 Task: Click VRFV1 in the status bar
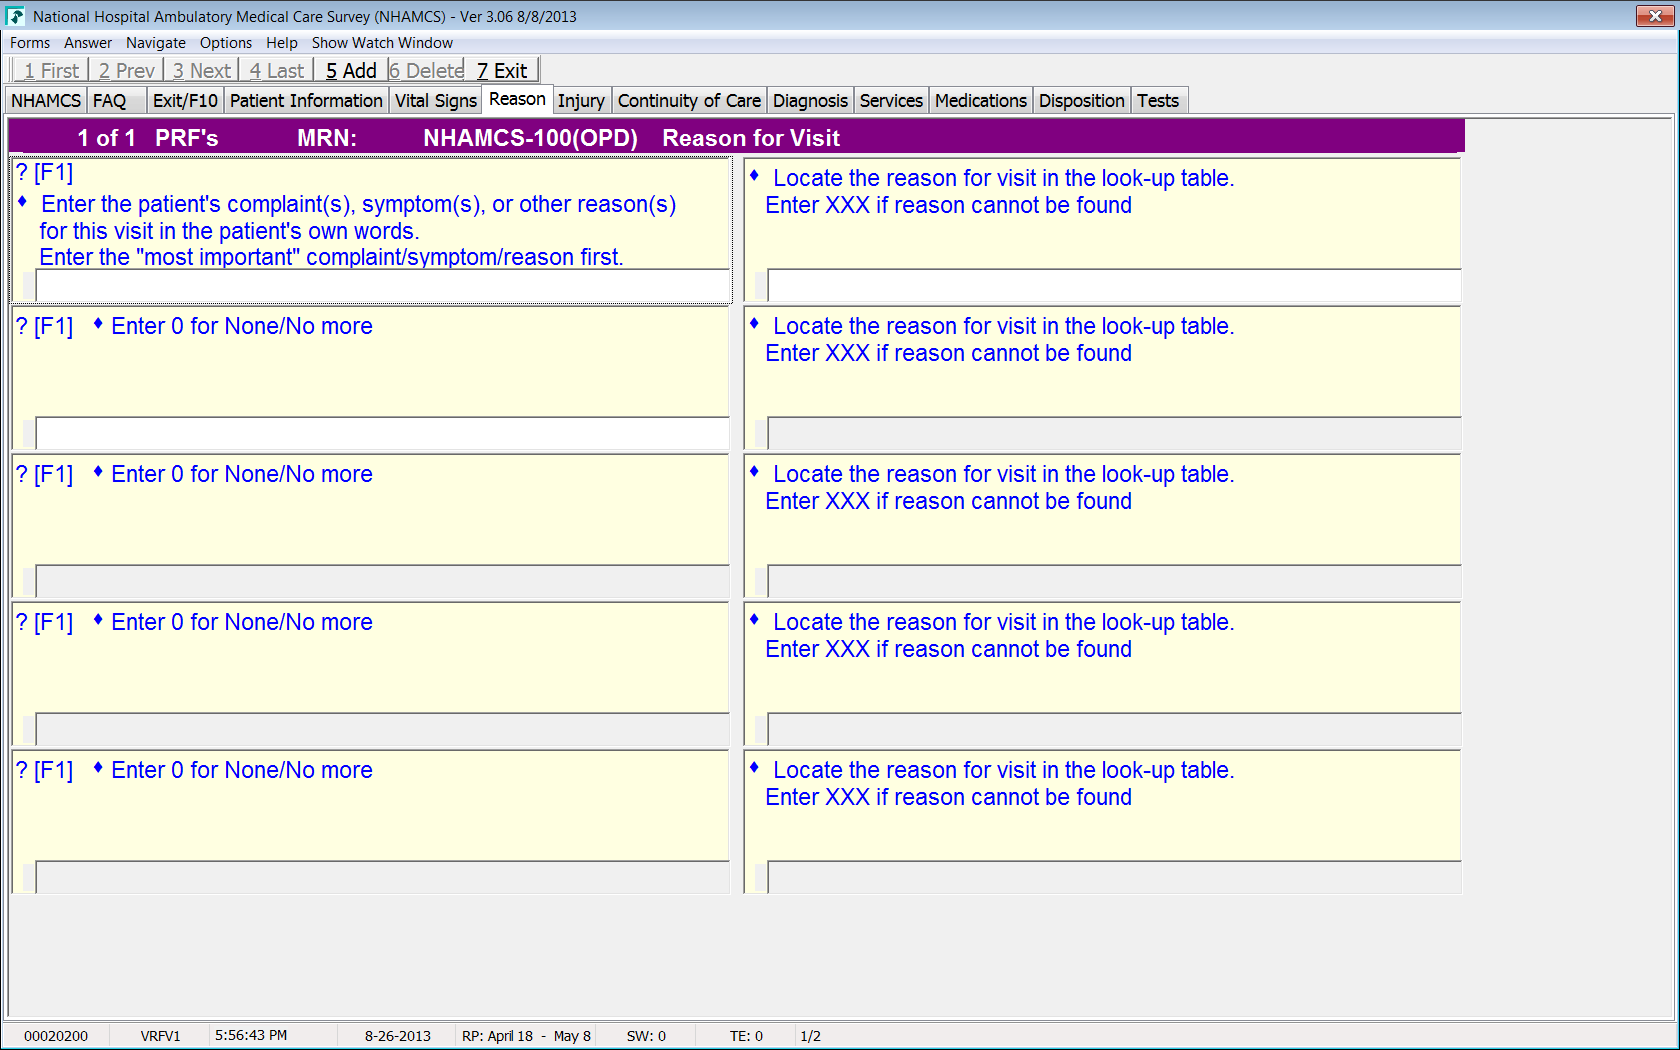click(161, 1036)
